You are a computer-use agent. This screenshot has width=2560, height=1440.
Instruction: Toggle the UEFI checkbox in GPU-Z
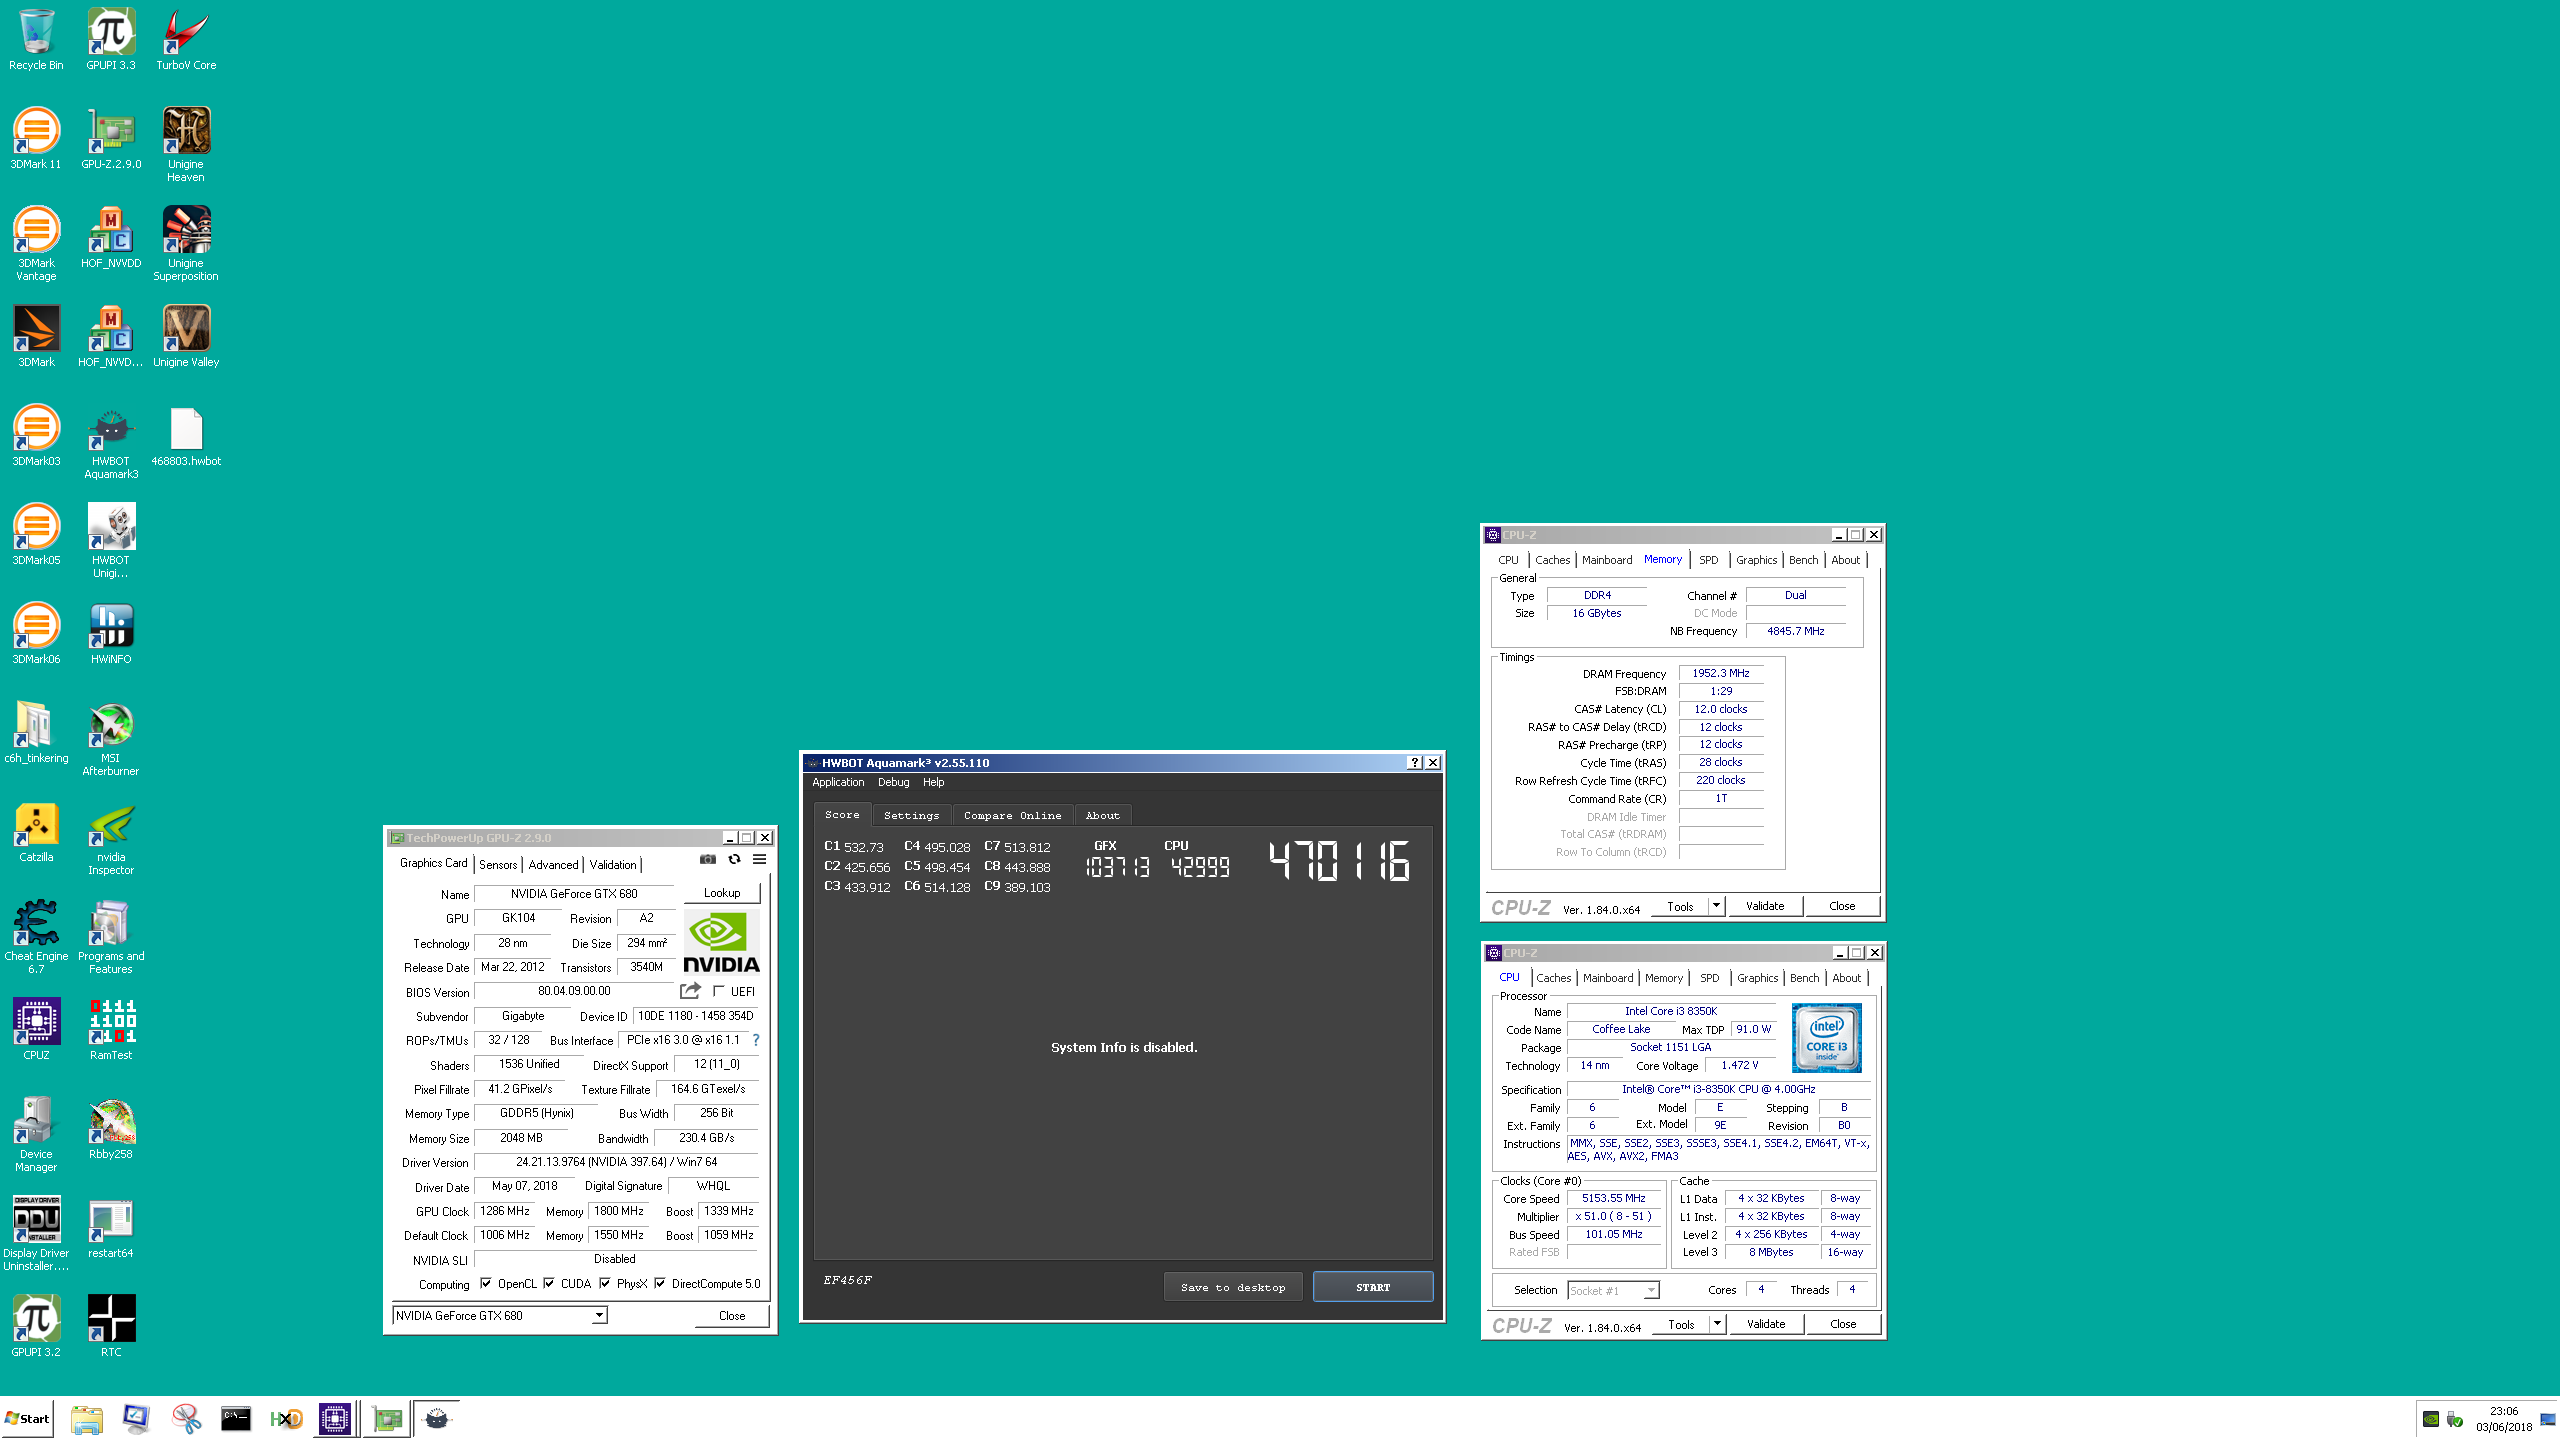719,991
